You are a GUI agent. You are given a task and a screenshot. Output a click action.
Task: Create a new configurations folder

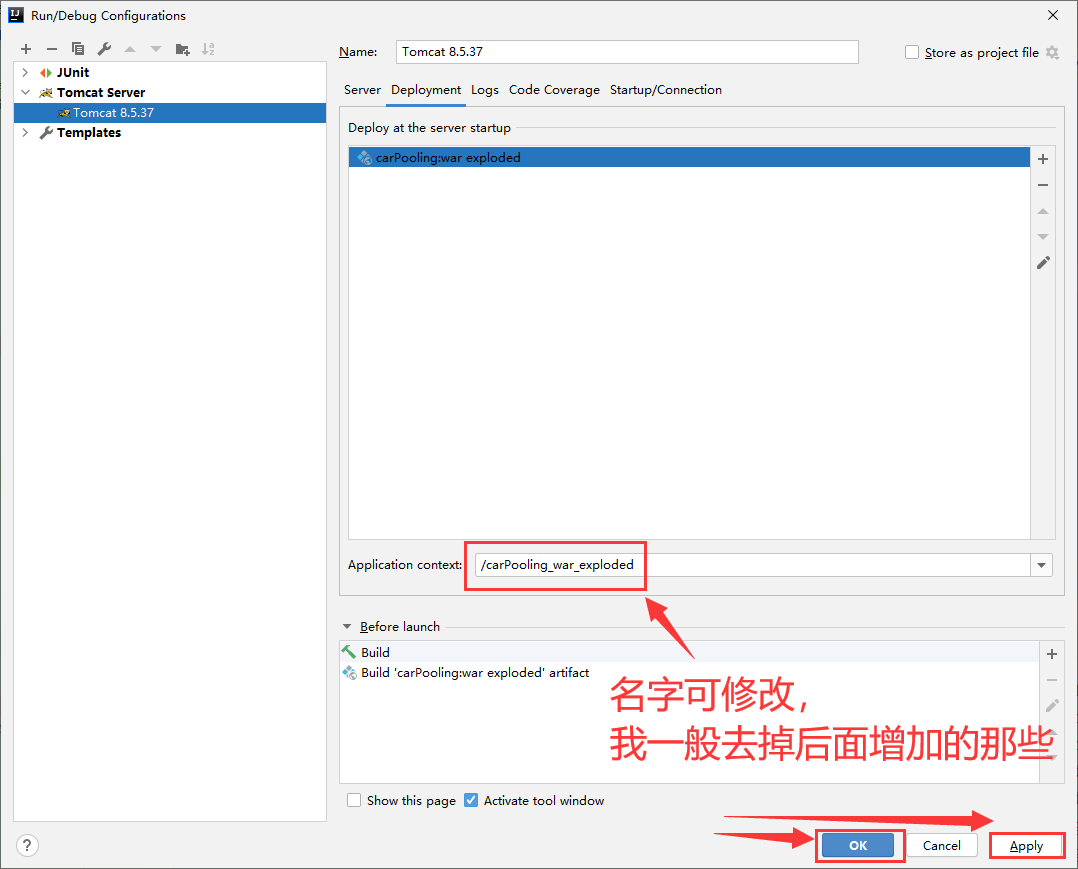pos(182,48)
